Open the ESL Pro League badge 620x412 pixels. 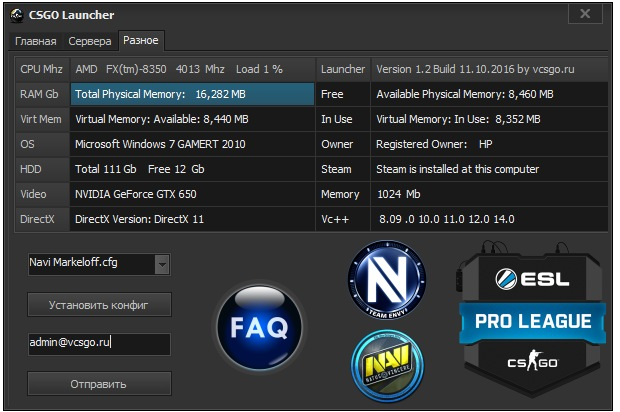[532, 319]
